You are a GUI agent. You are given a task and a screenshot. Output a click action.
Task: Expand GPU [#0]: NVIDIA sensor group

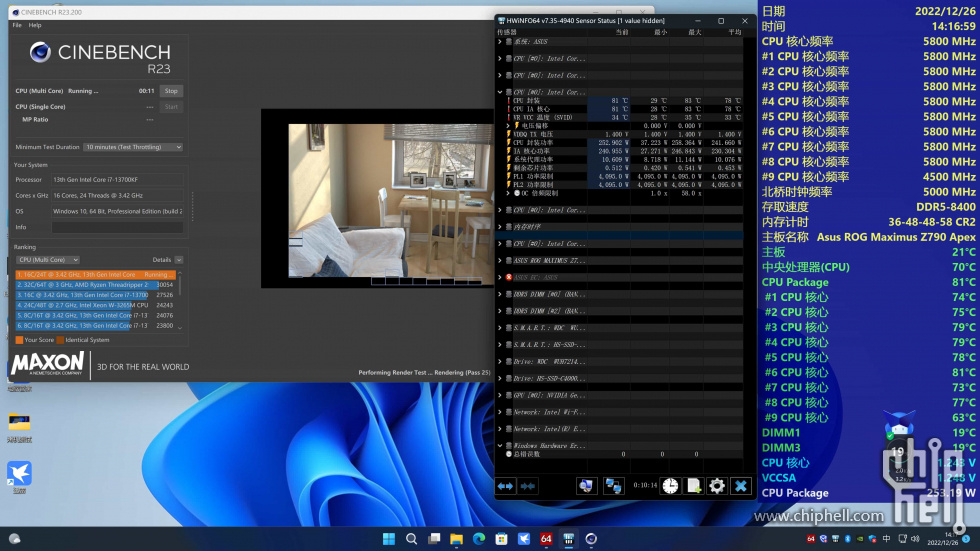500,395
